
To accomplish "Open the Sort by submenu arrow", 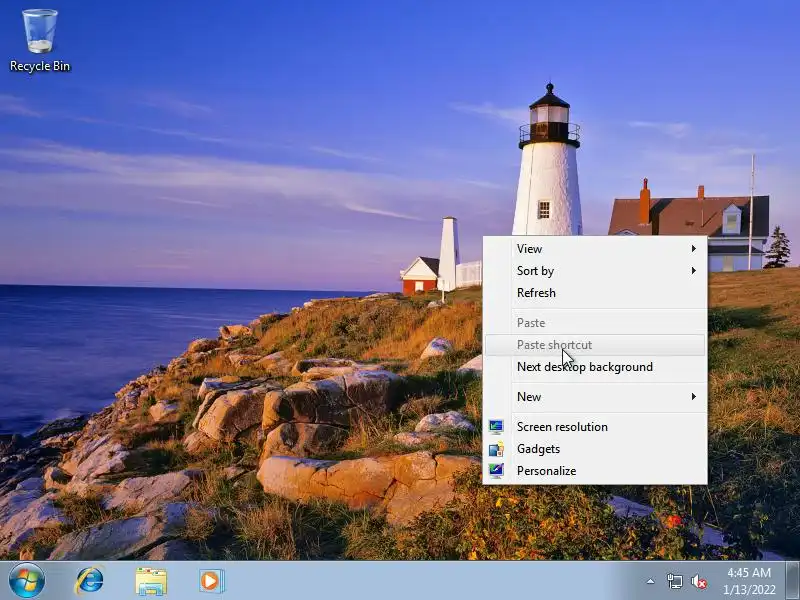I will click(693, 270).
